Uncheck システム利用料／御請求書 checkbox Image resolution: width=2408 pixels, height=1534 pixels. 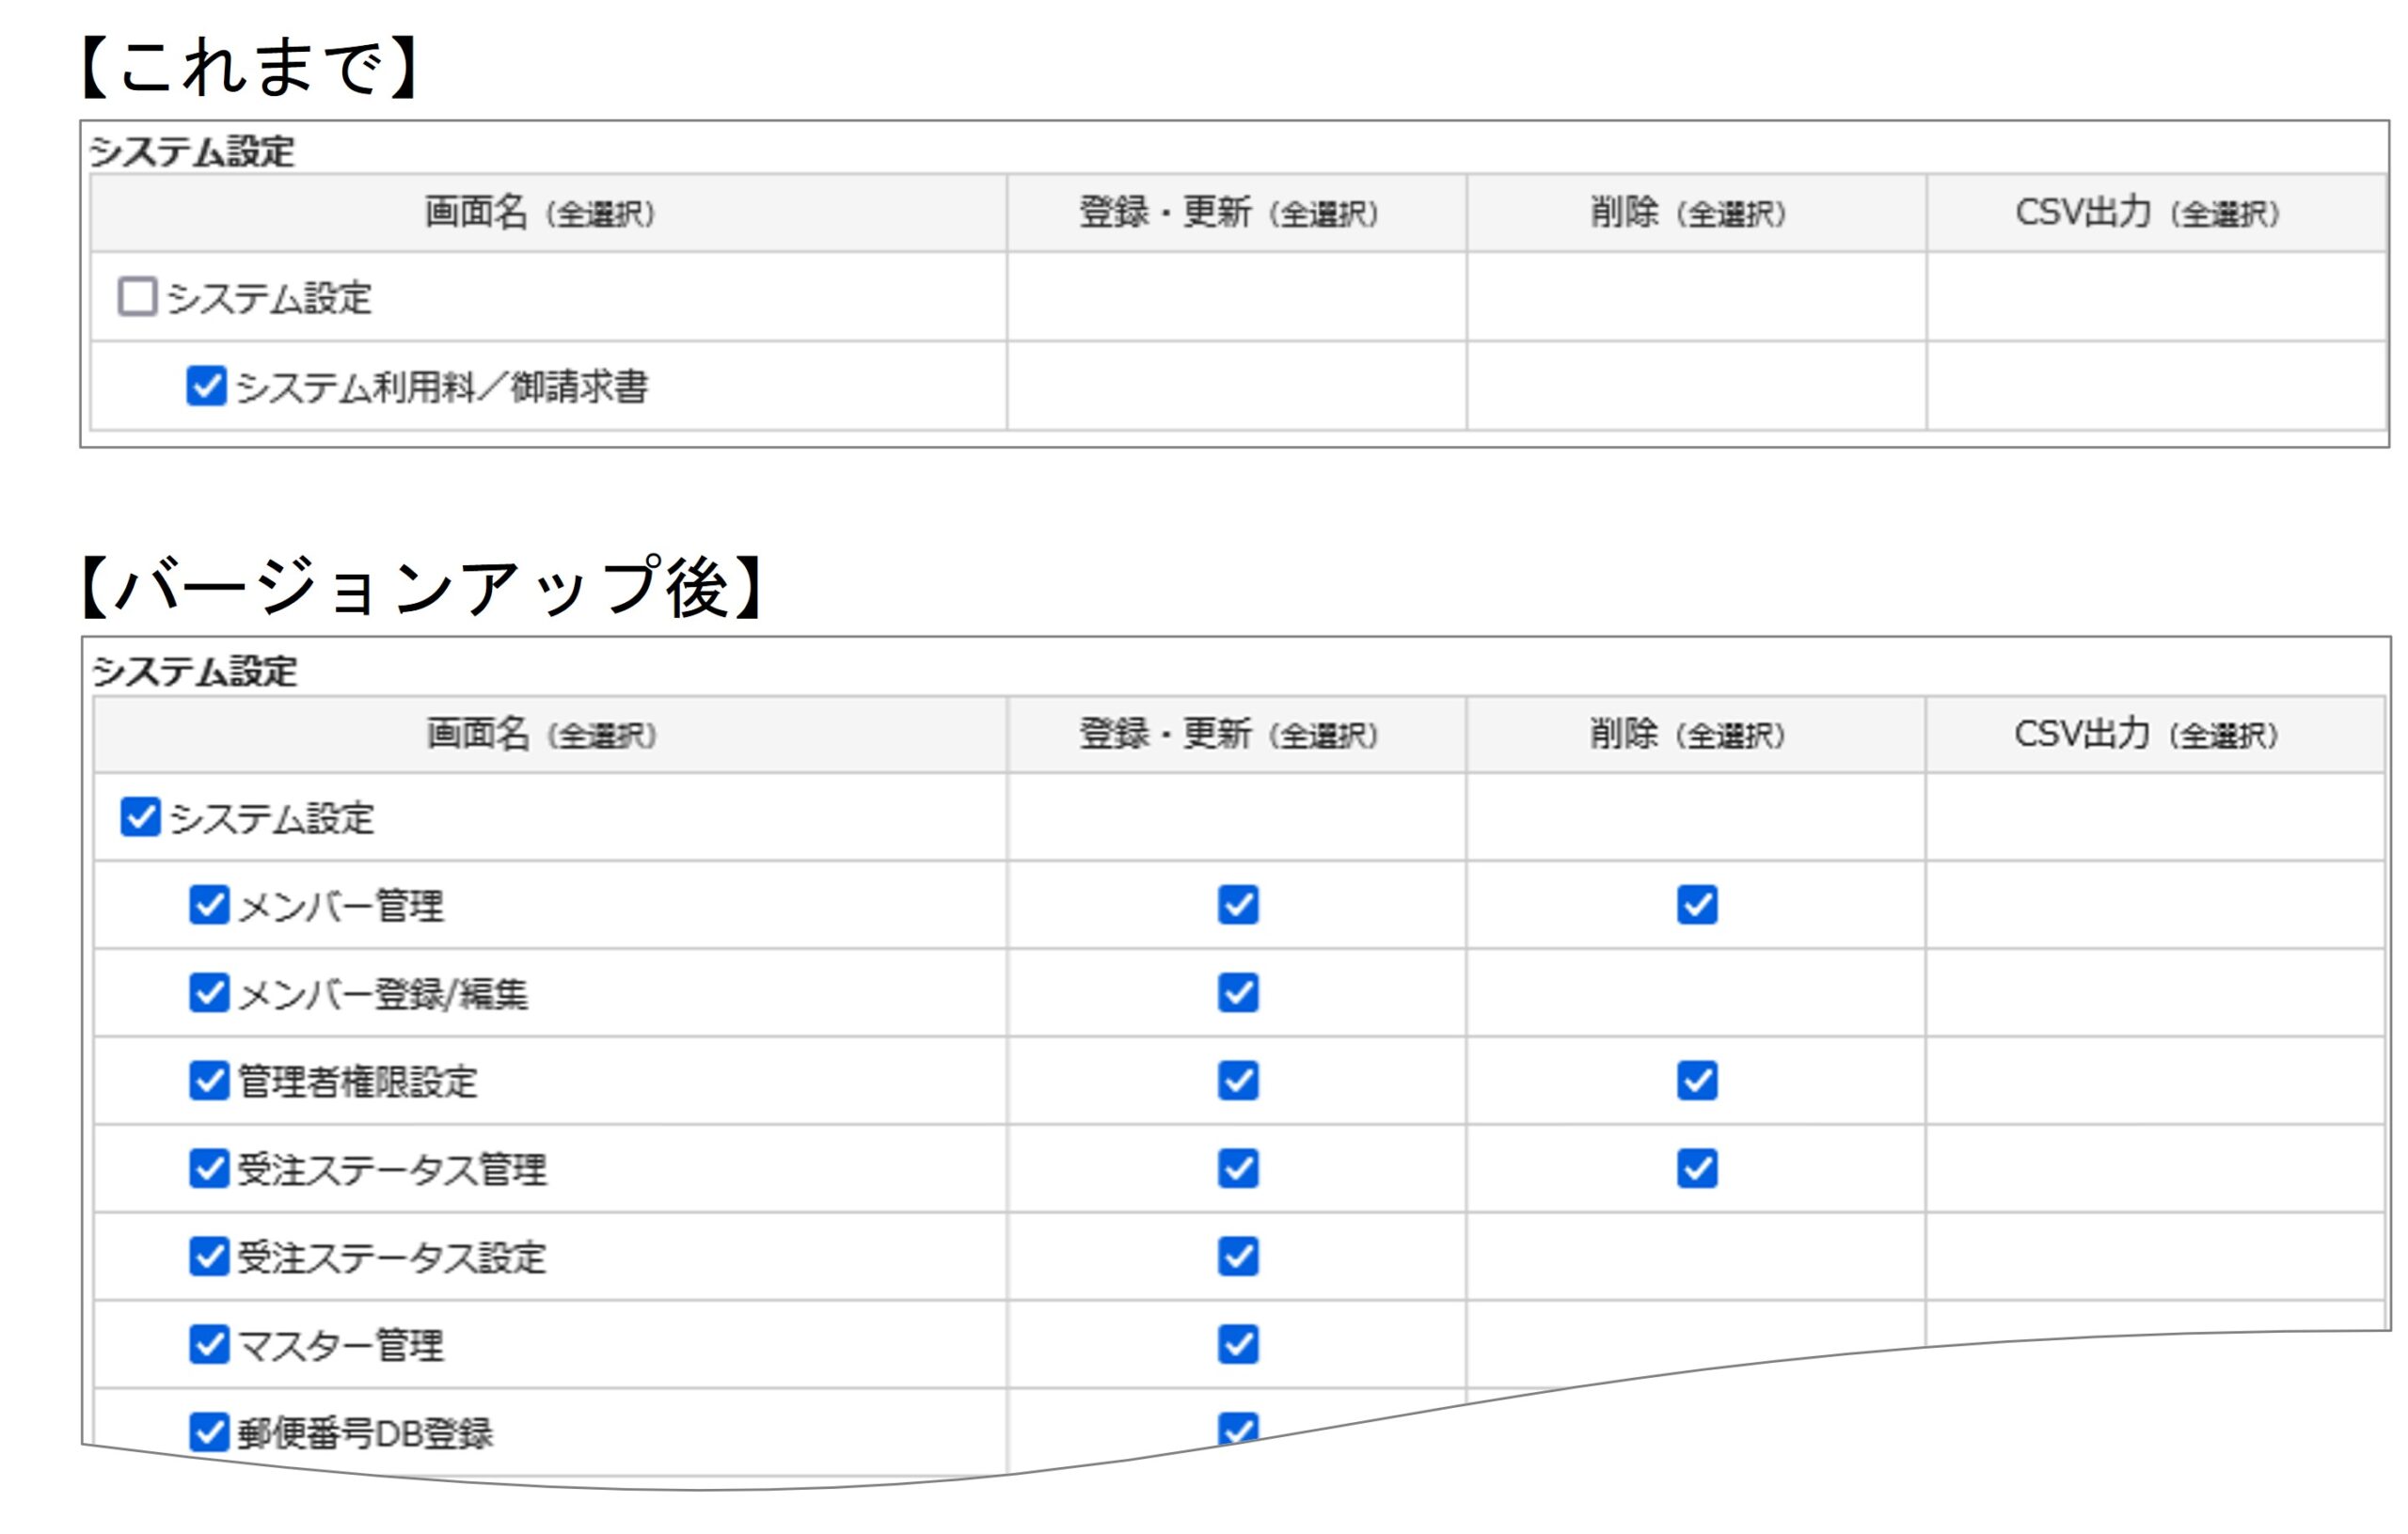coord(206,385)
